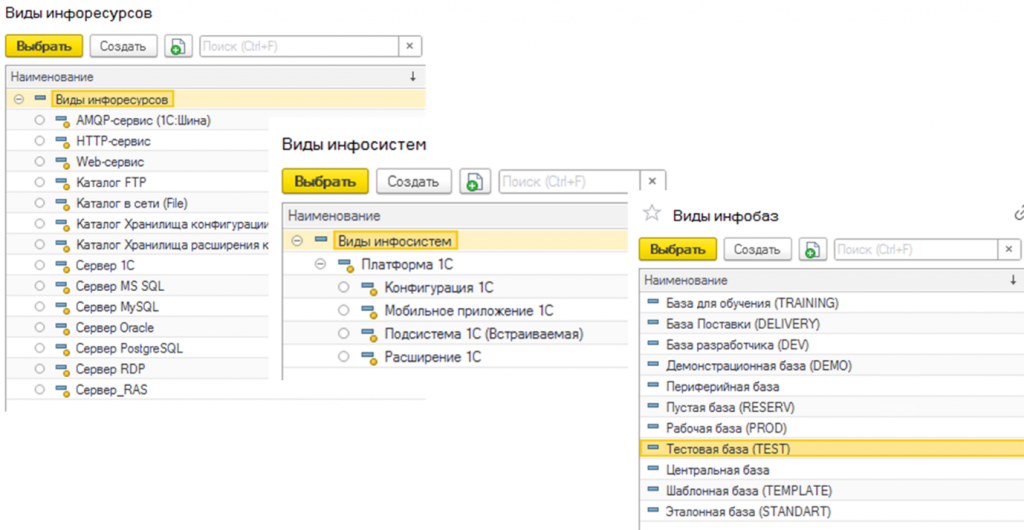
Task: Select Сервер MS SQL item
Action: pos(120,286)
